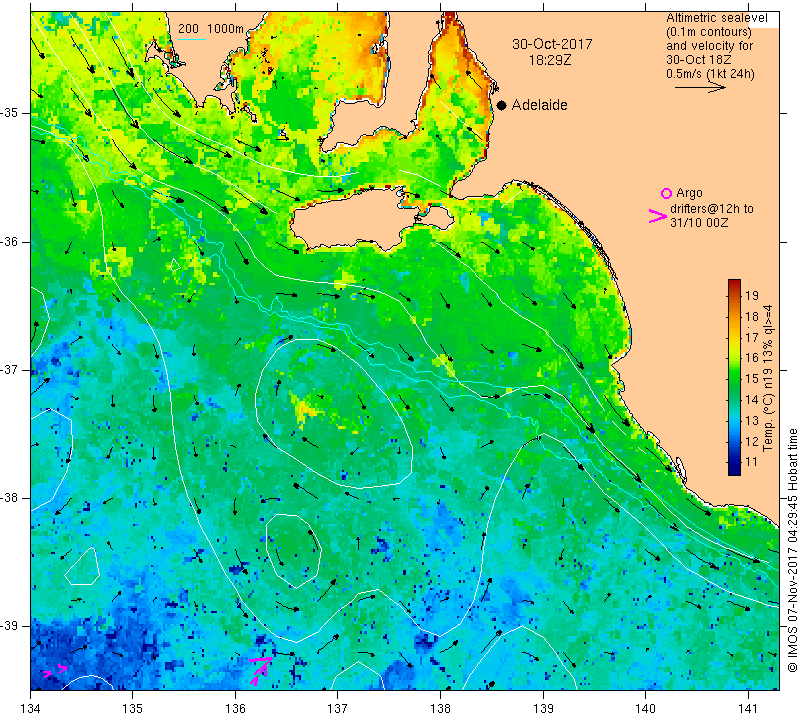The image size is (800, 720).
Task: Click the warm yellow patch inside the central eddy
Action: 305,408
